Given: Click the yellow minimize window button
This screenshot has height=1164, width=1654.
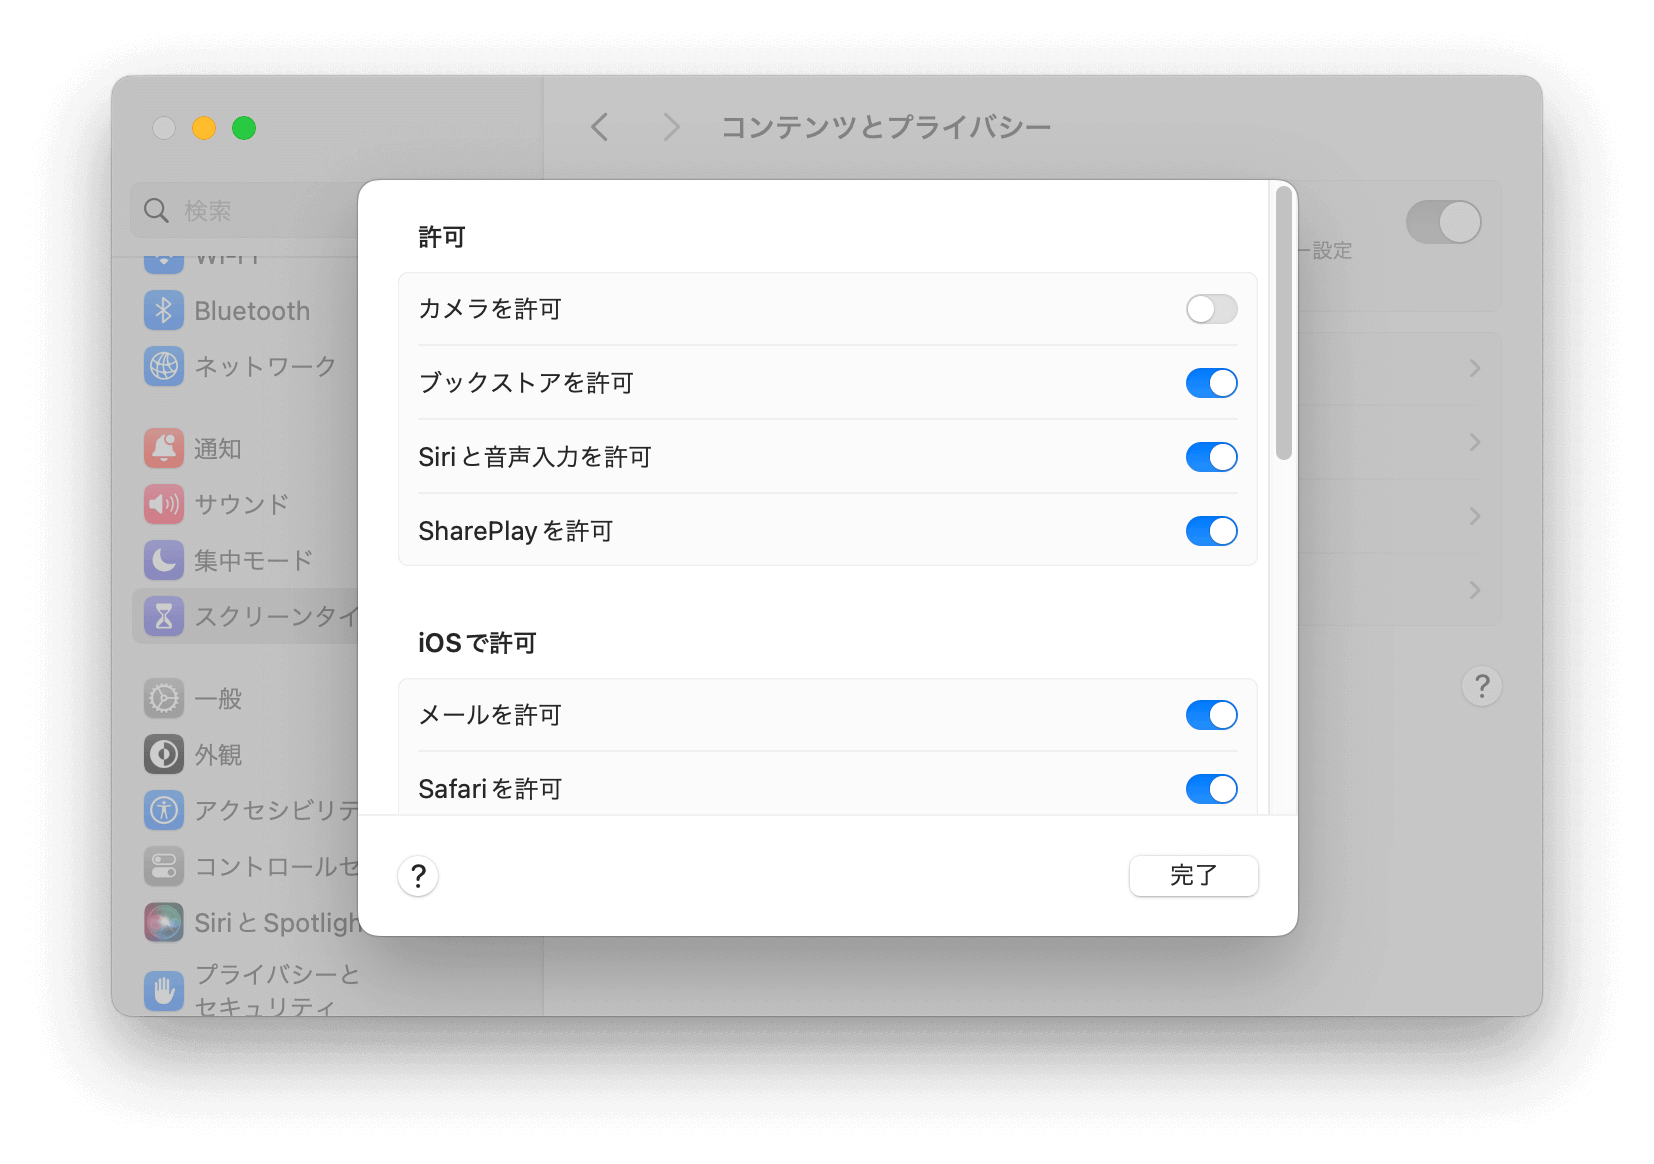Looking at the screenshot, I should pos(204,128).
